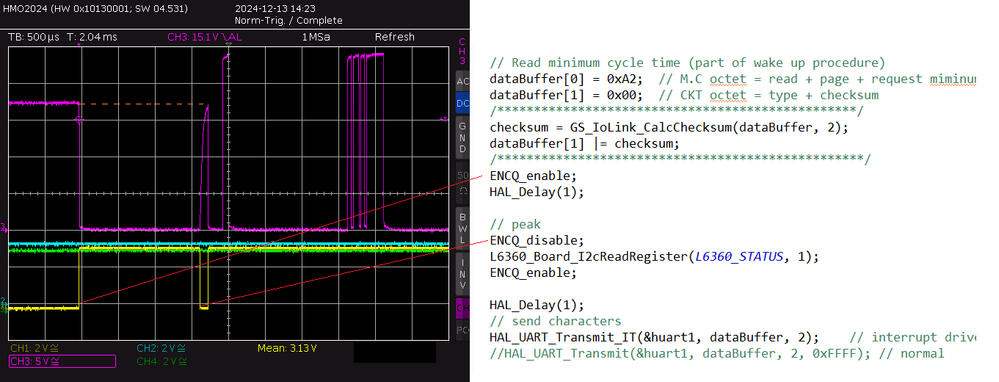Screen dimensions: 999x382
Task: Click the Refresh acquisition mode label
Action: (x=394, y=37)
